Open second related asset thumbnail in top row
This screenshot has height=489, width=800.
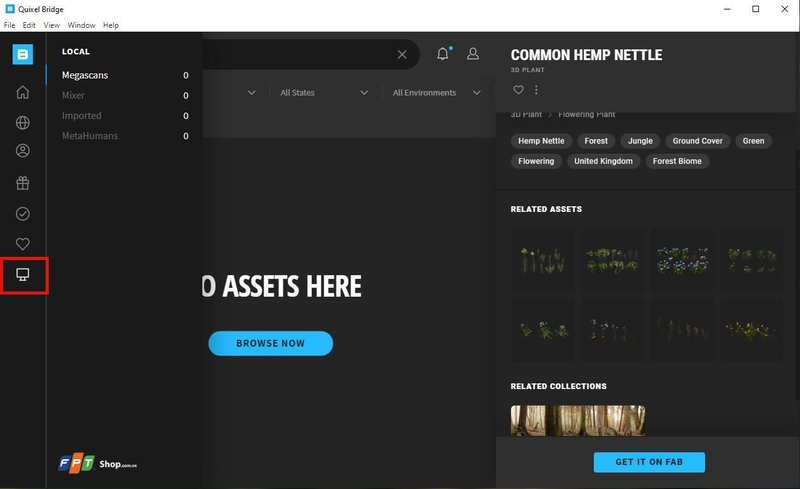(x=612, y=260)
